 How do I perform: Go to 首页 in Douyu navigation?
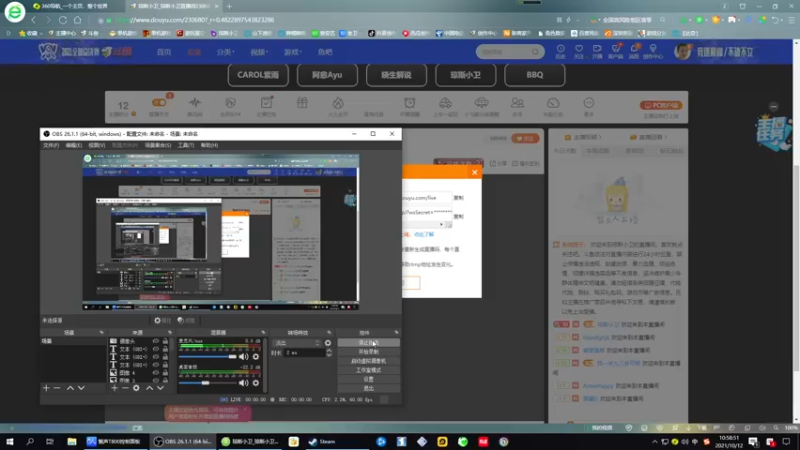[x=164, y=52]
